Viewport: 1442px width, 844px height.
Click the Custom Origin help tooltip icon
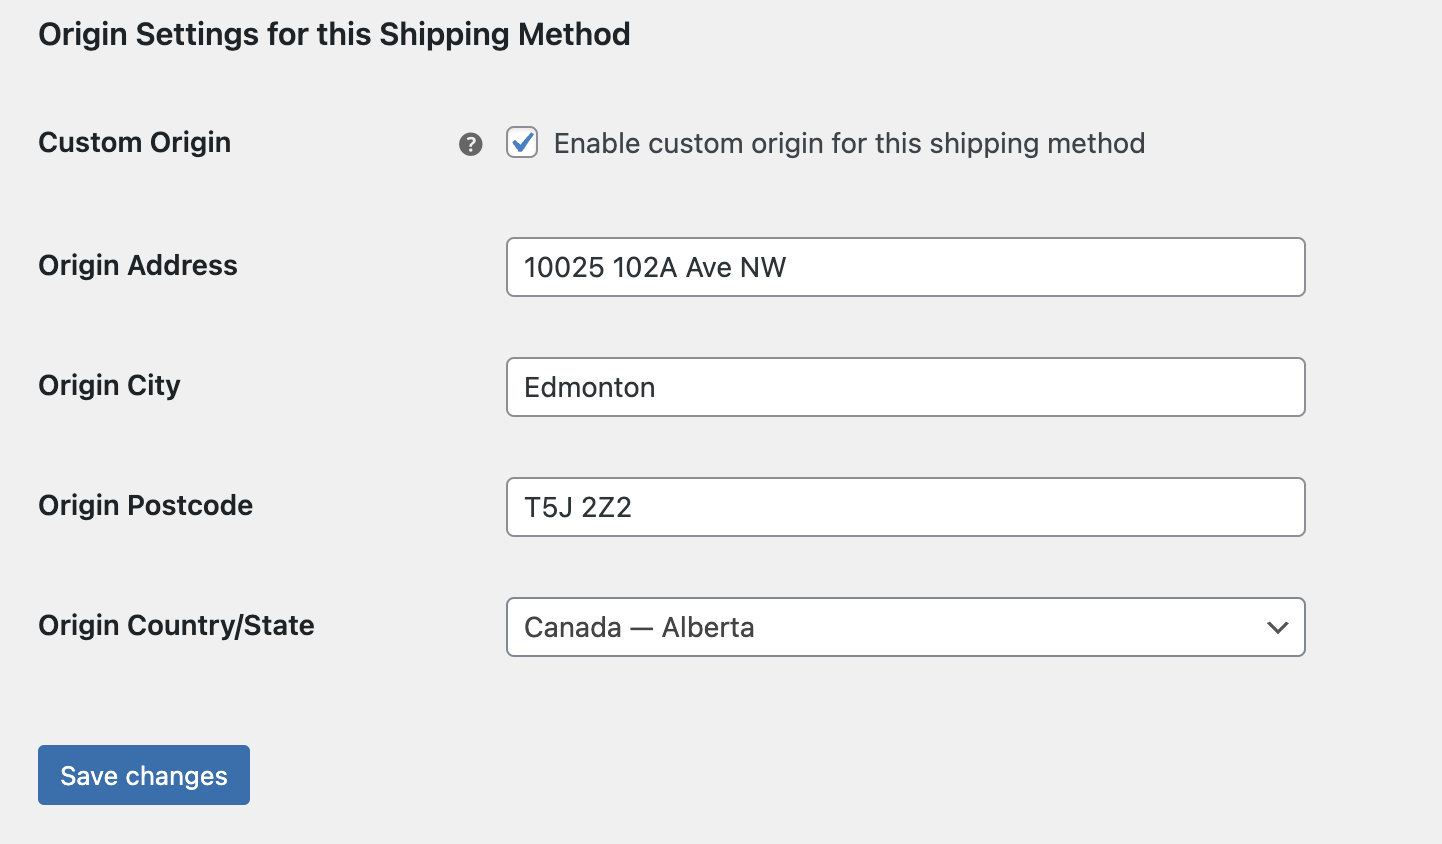tap(469, 145)
